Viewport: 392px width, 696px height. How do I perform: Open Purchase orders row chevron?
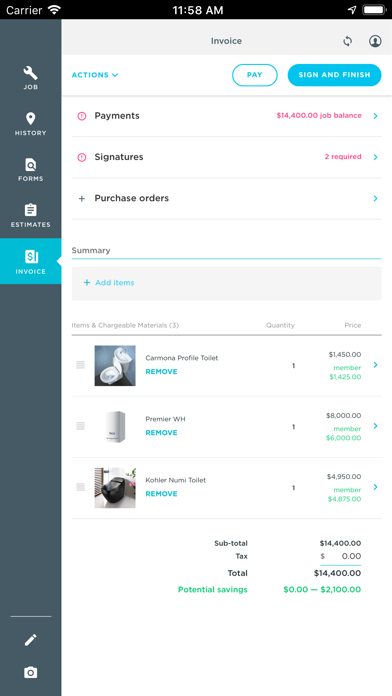(x=376, y=198)
